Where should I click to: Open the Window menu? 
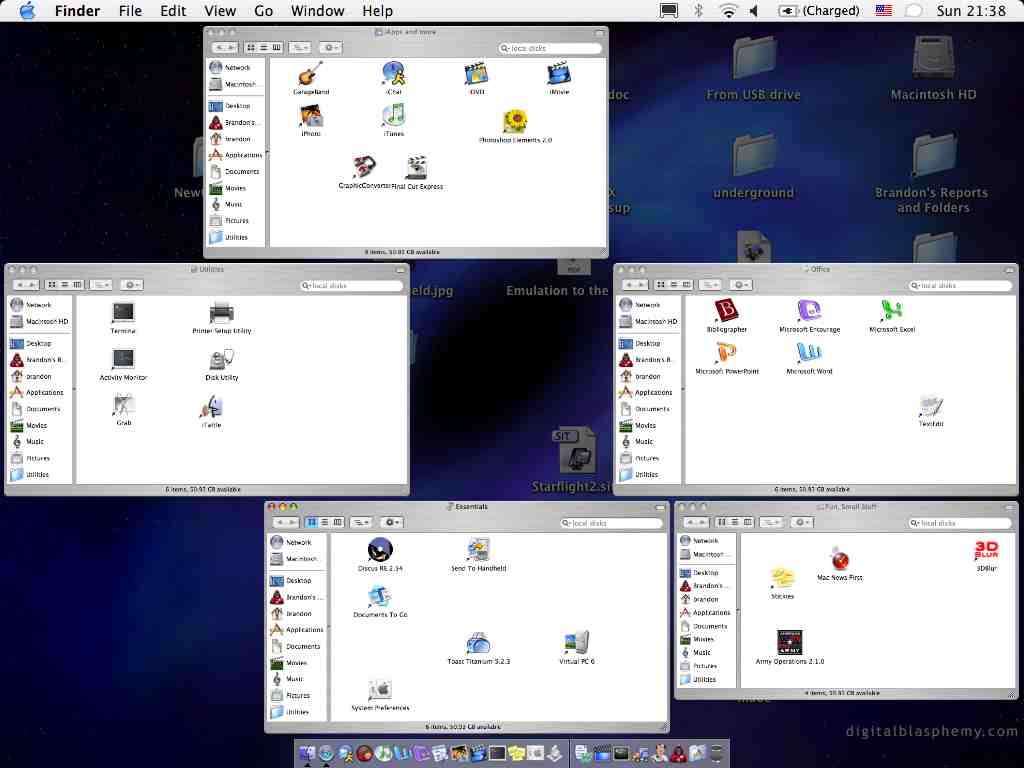pyautogui.click(x=317, y=11)
